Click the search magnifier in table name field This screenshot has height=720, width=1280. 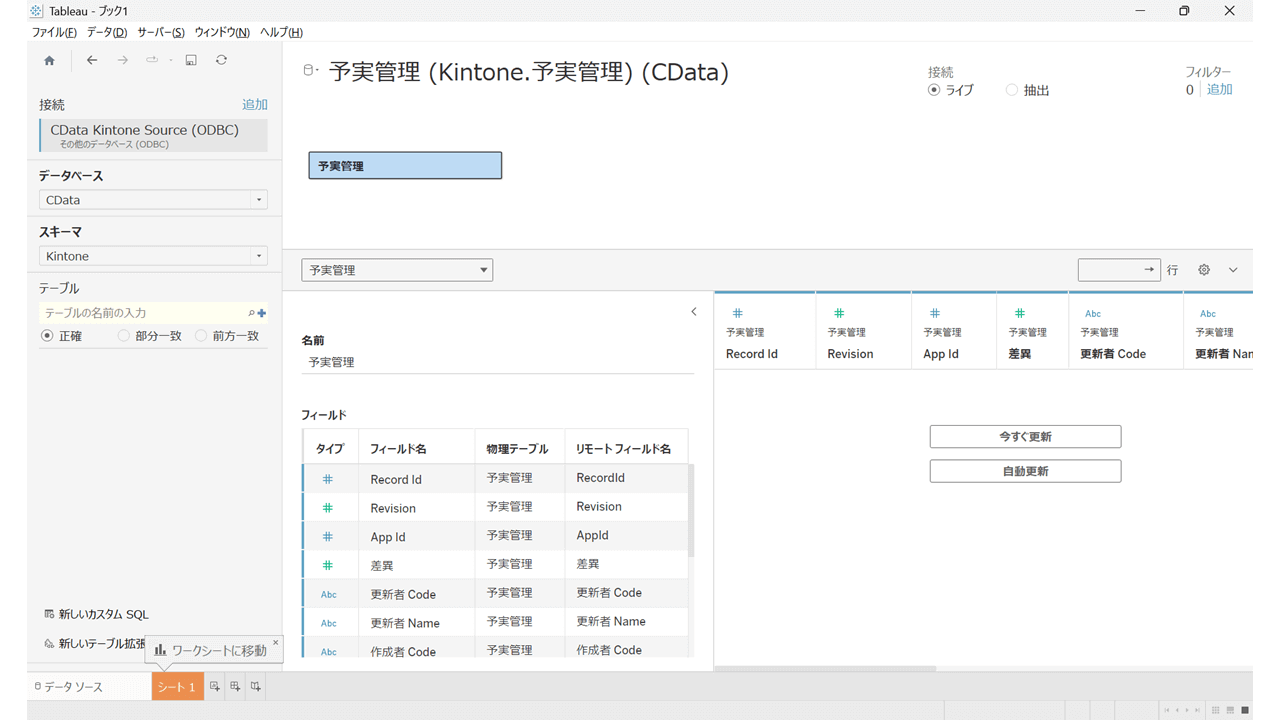pyautogui.click(x=251, y=313)
